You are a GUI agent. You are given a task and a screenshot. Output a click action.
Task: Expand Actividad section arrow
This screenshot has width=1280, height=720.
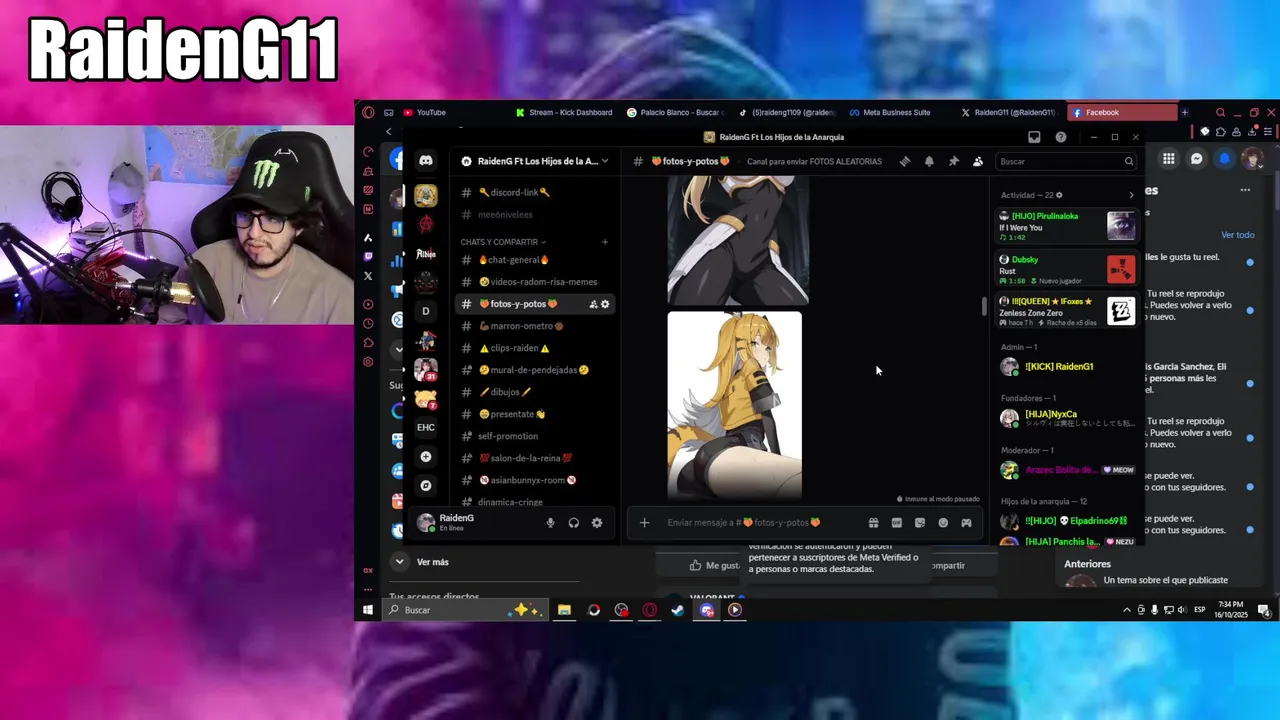[1131, 195]
